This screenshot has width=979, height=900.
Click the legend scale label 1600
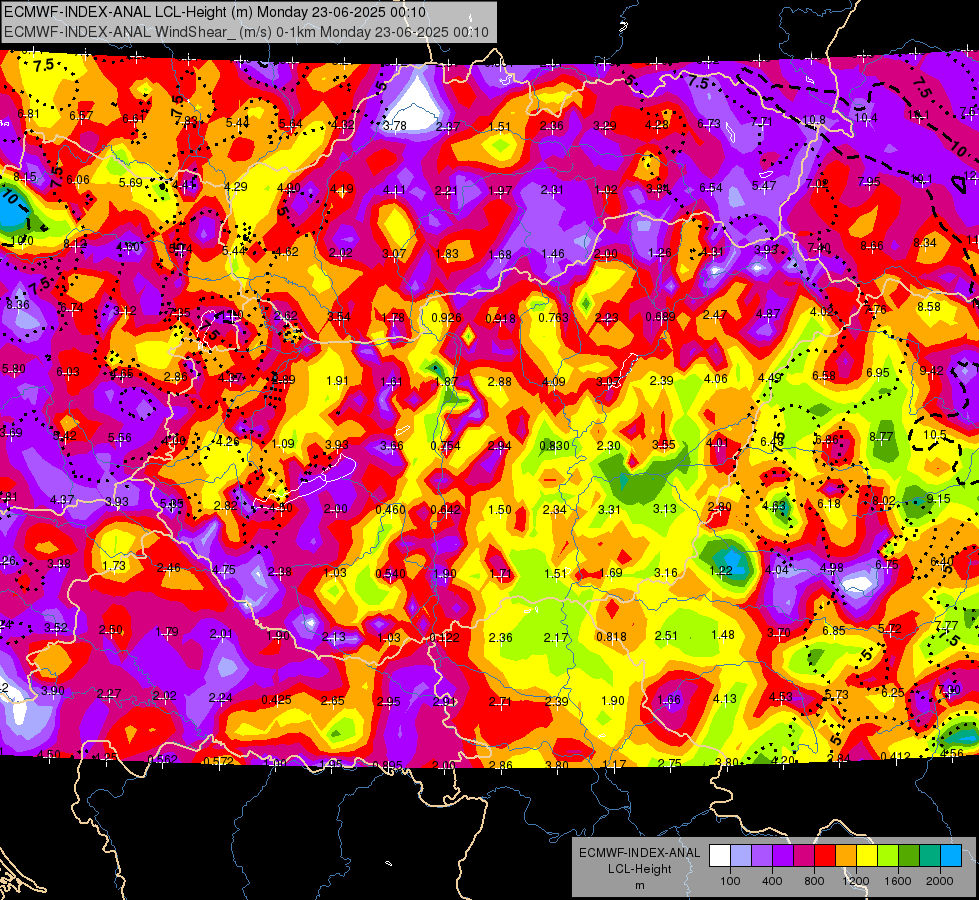(x=897, y=881)
